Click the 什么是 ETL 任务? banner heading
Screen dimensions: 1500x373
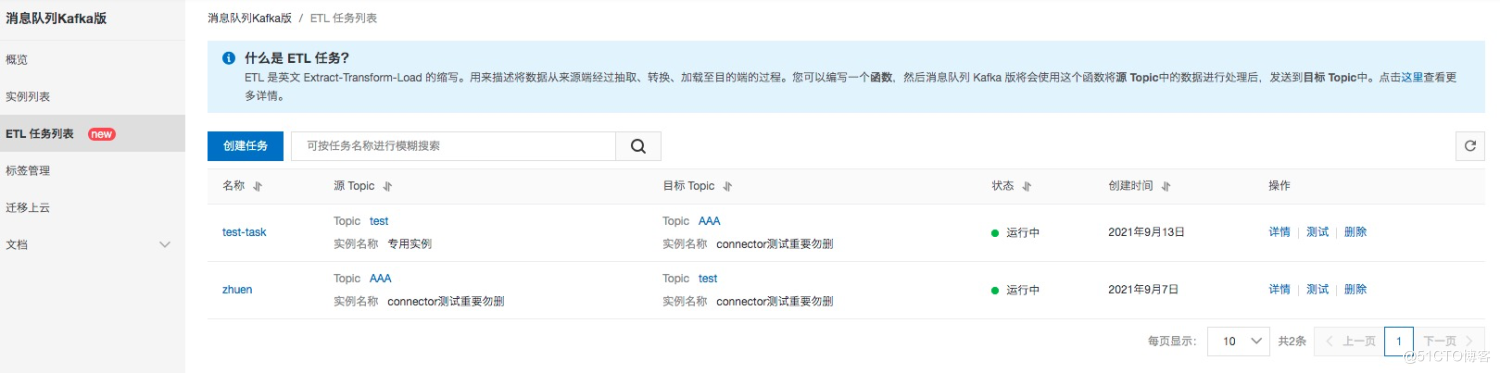pyautogui.click(x=297, y=58)
